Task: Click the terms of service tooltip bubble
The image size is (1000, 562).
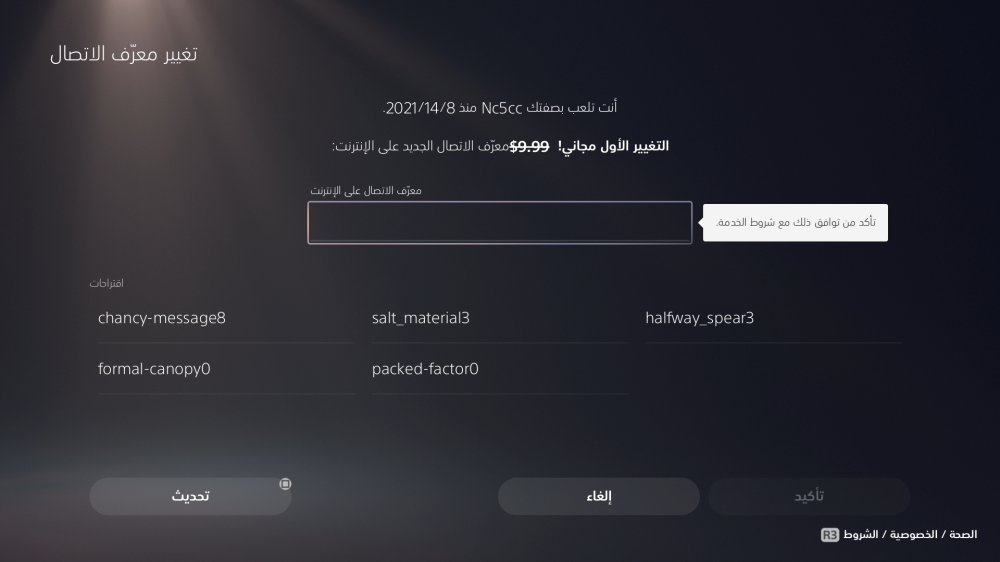Action: point(795,223)
